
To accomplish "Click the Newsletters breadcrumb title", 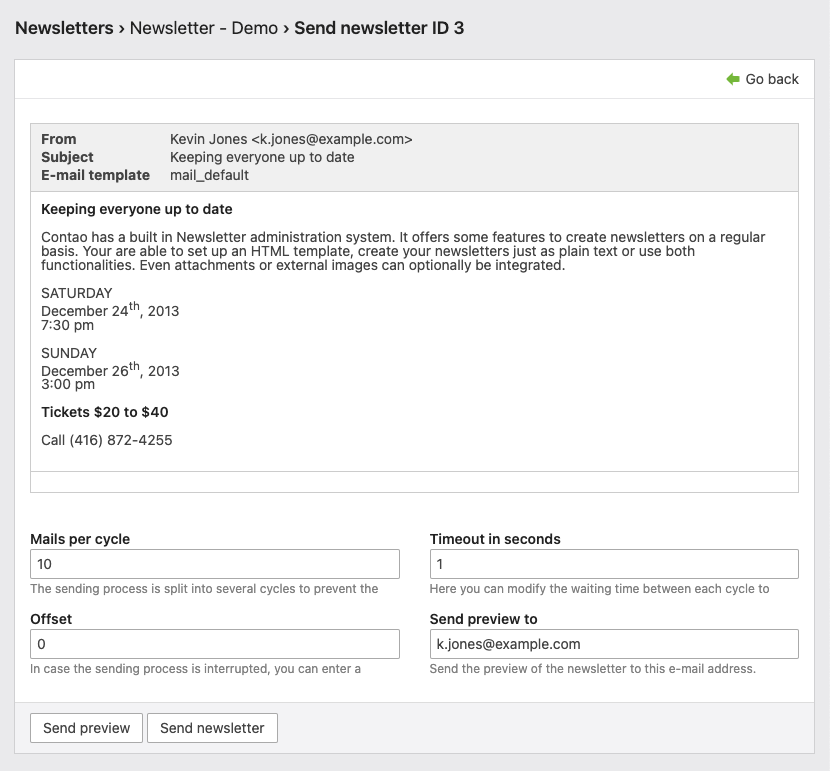I will 64,28.
